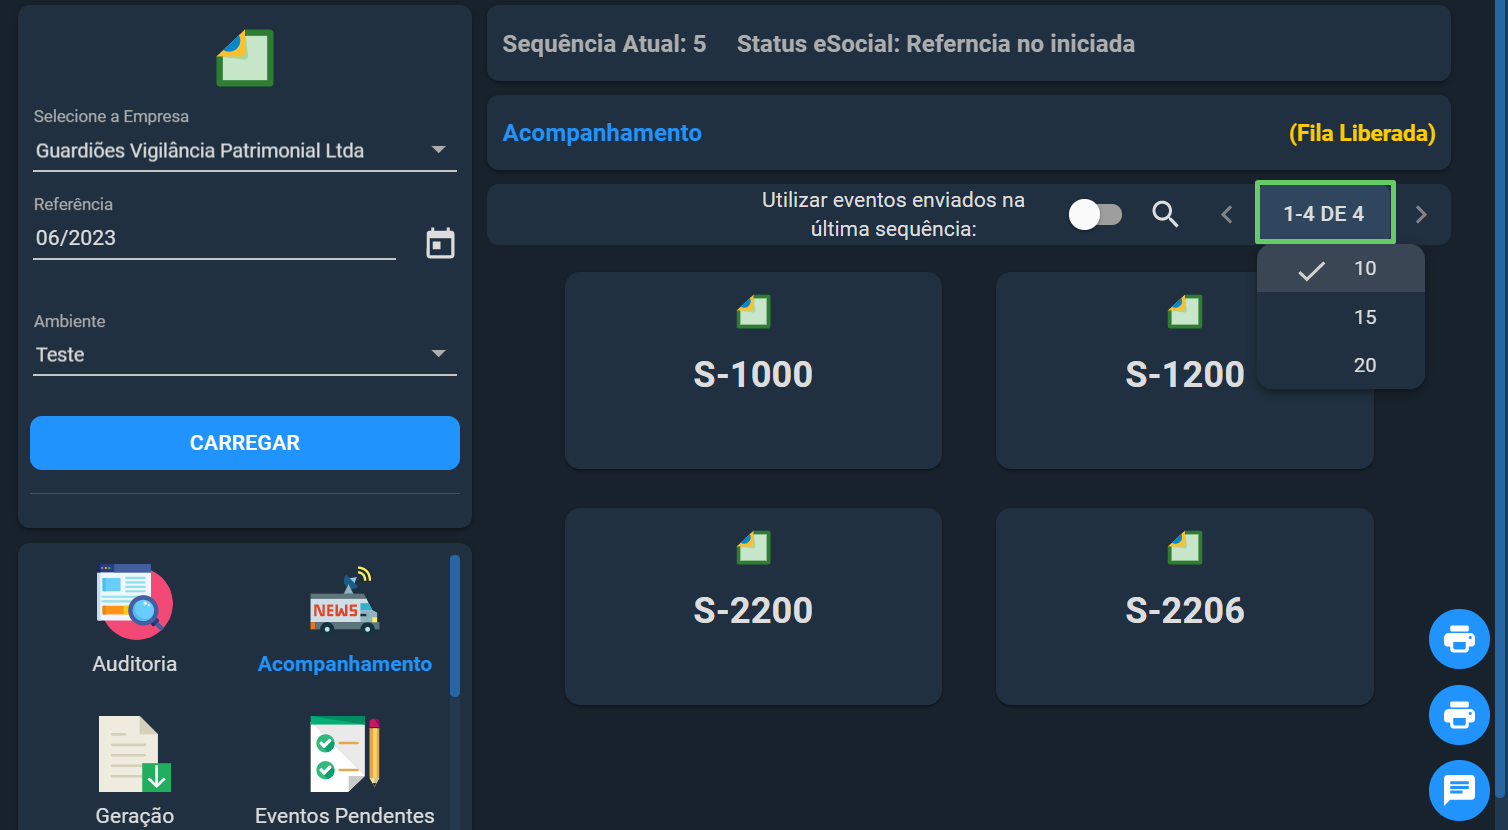Open the S-1200 event card

pyautogui.click(x=1185, y=370)
